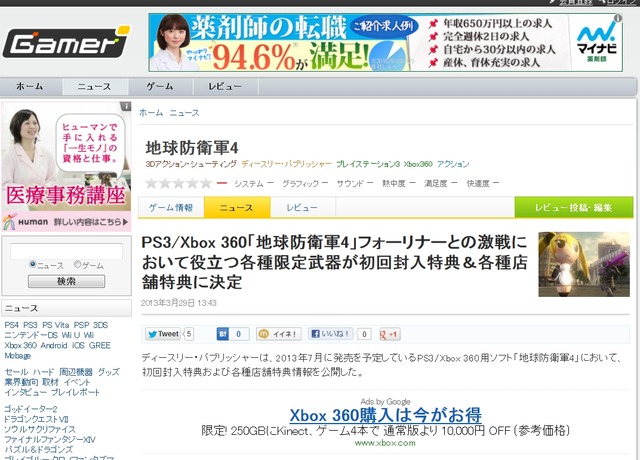
Task: Open the ファイナルファンタジーXIV sidebar link
Action: 50,439
